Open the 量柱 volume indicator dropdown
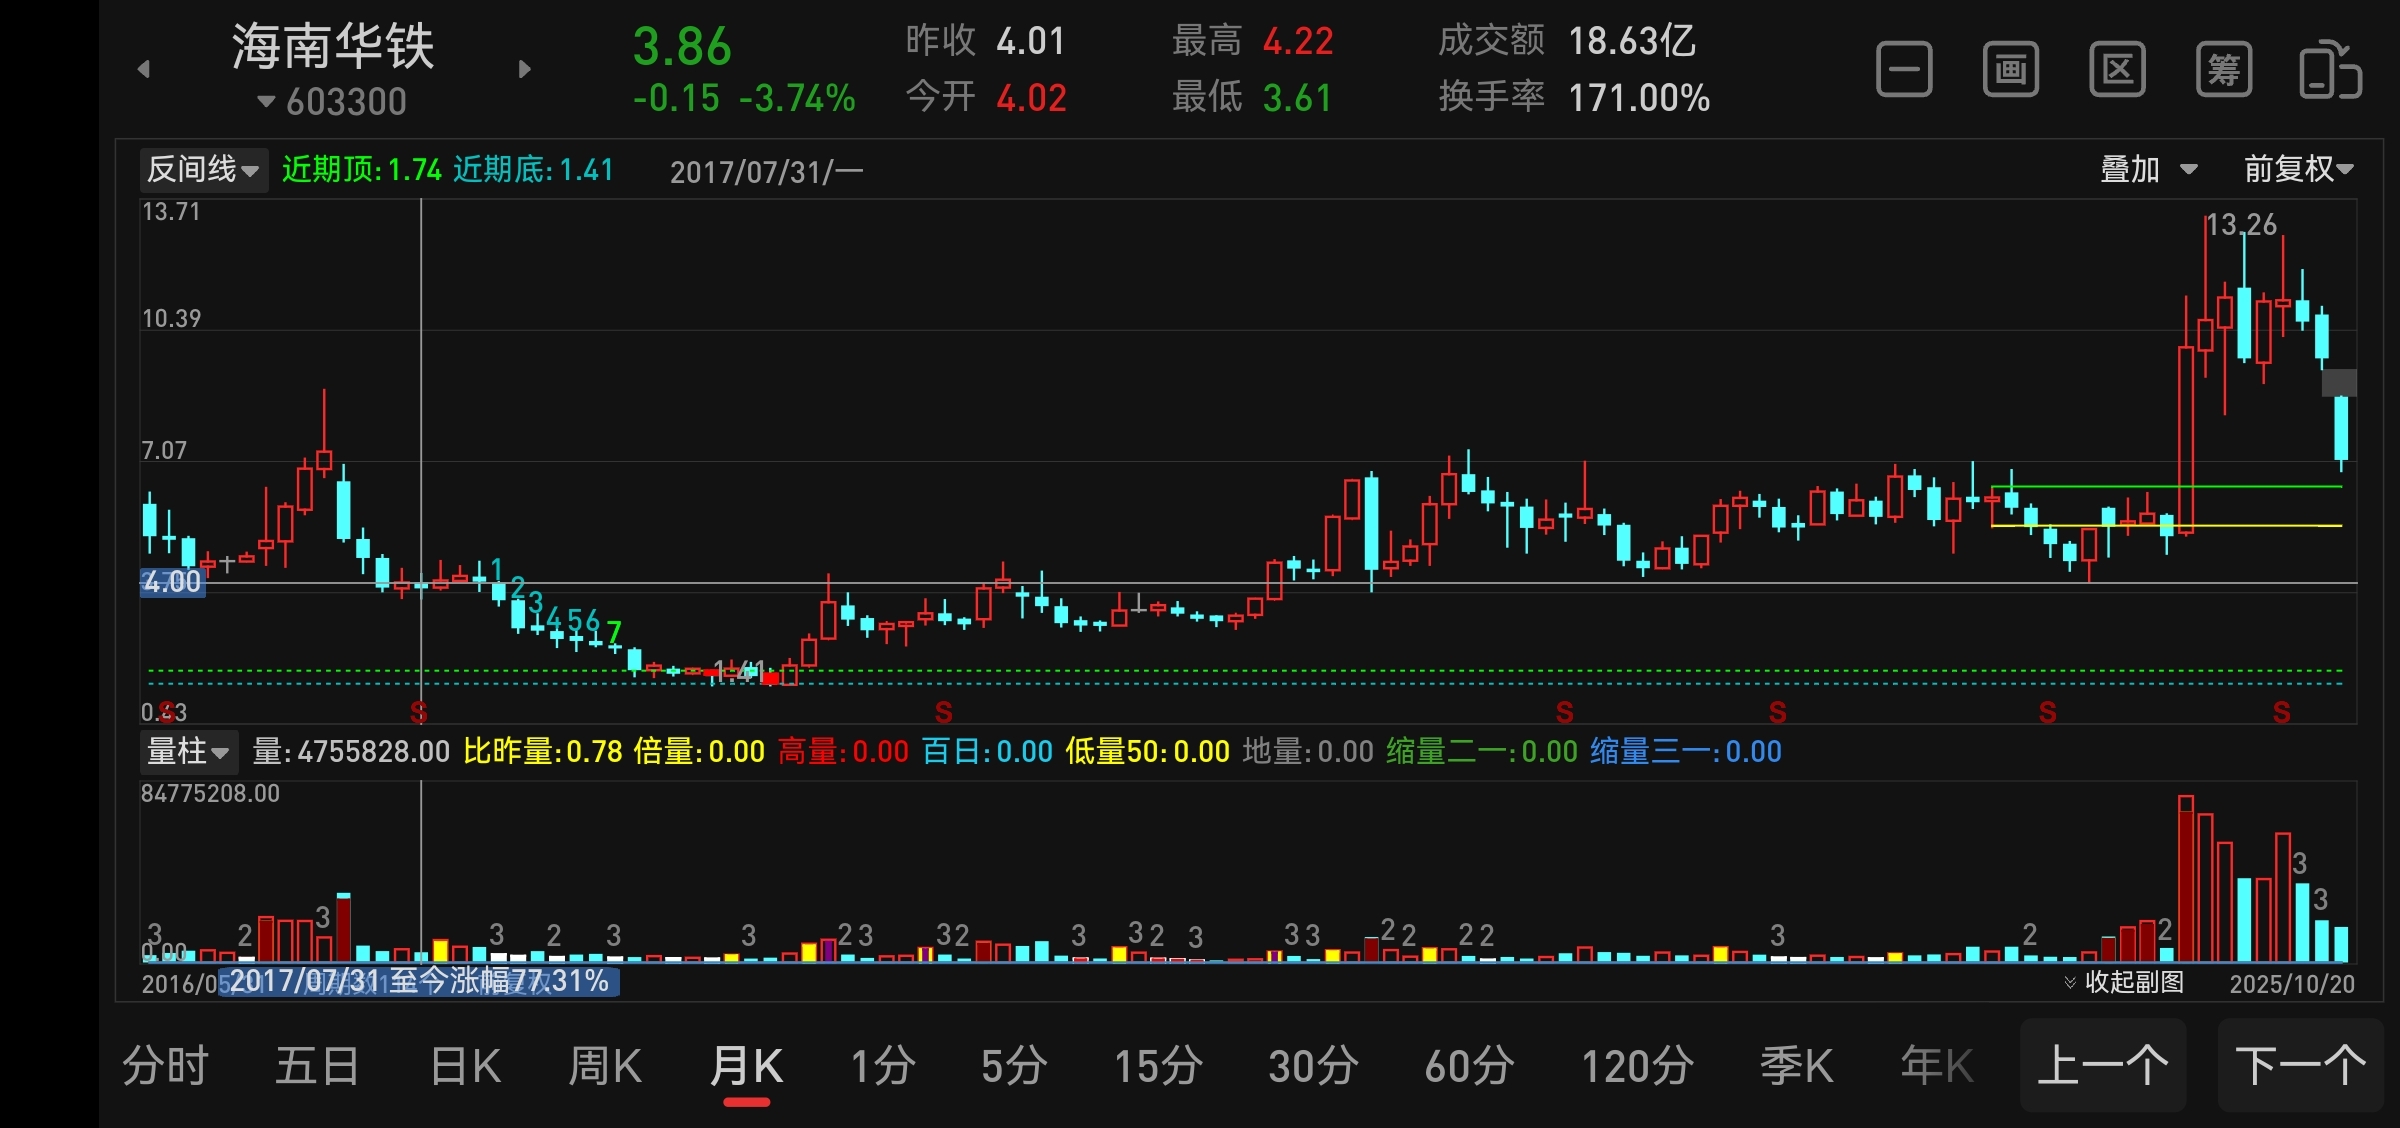The width and height of the screenshot is (2400, 1128). pyautogui.click(x=189, y=751)
